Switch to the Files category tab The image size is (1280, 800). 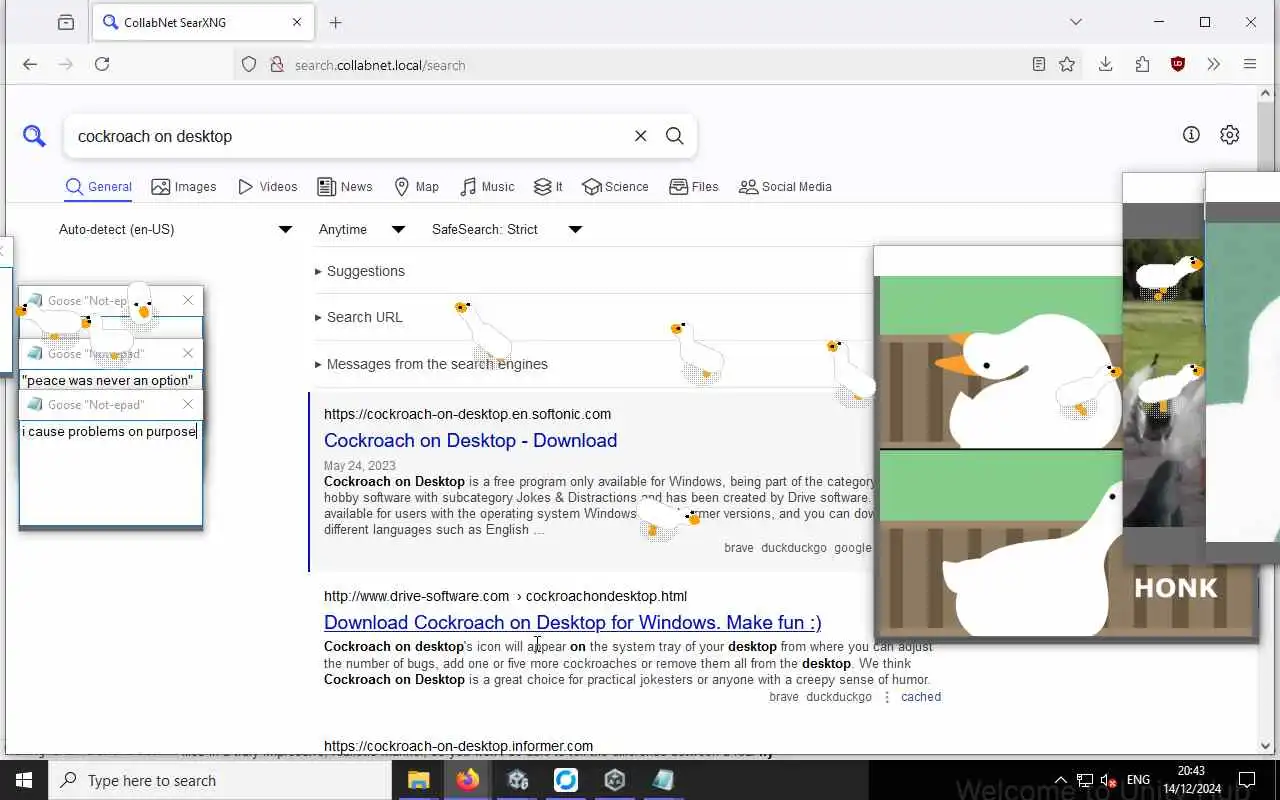click(x=694, y=187)
